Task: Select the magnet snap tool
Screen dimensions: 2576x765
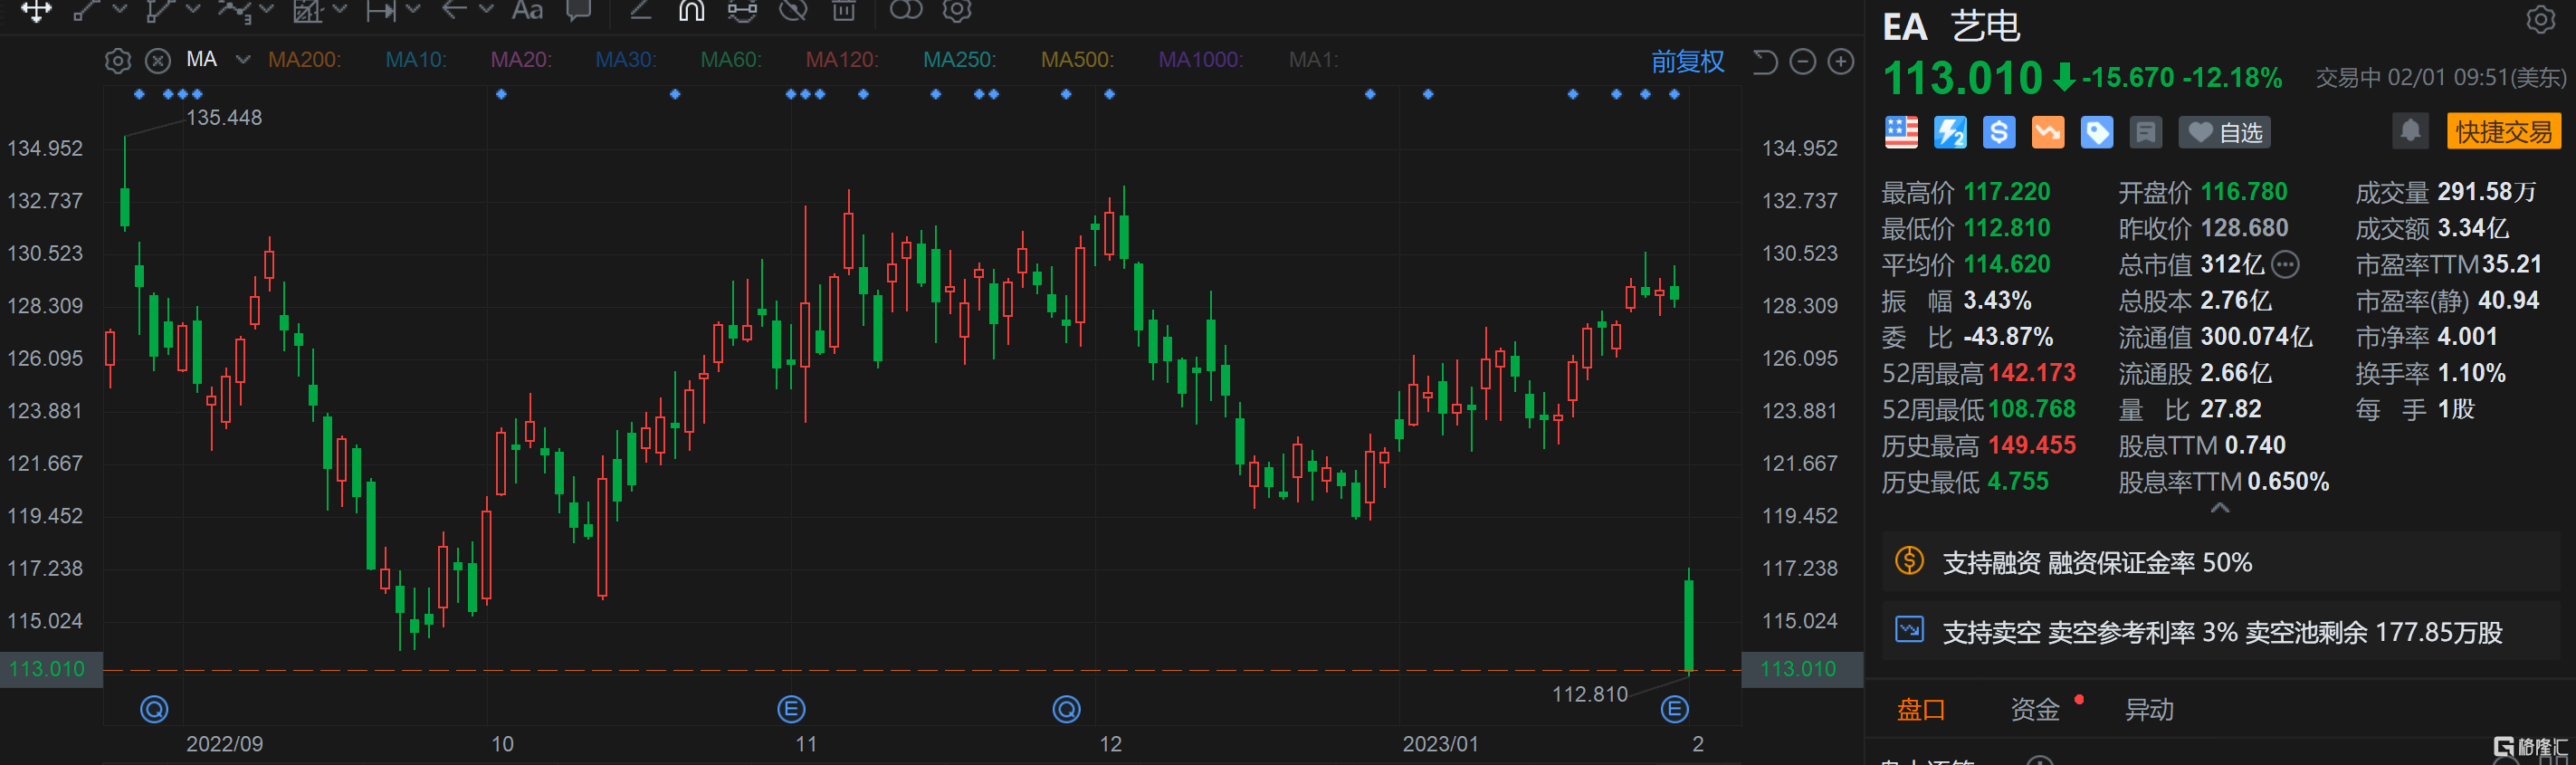Action: click(x=691, y=11)
